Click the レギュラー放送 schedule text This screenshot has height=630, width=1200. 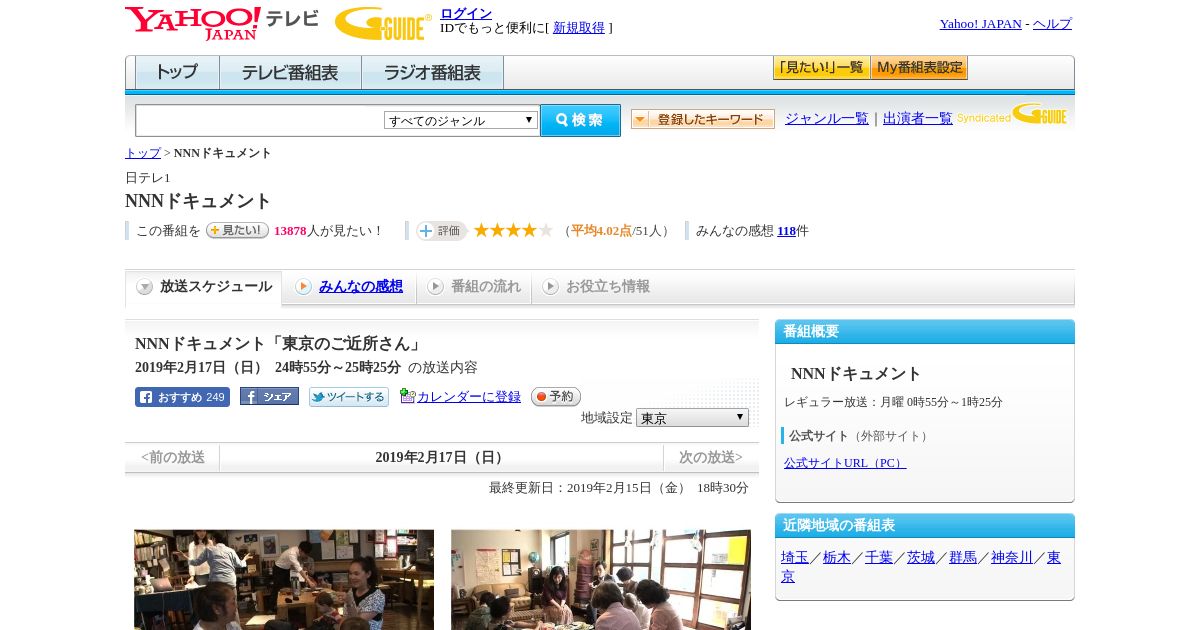(x=893, y=402)
